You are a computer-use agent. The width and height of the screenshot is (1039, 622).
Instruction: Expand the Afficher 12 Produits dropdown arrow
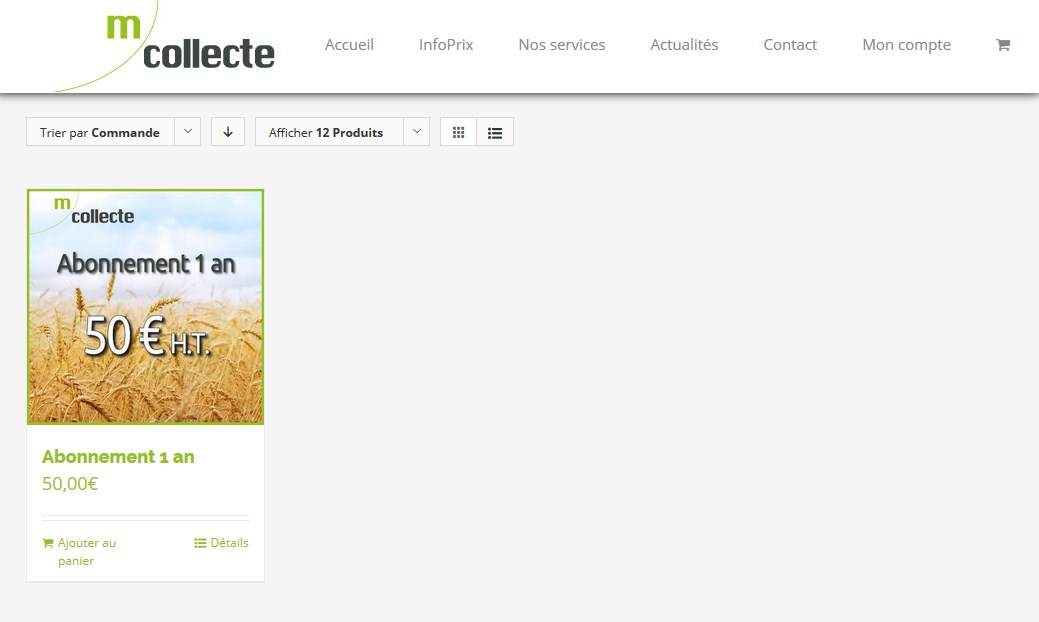click(417, 132)
